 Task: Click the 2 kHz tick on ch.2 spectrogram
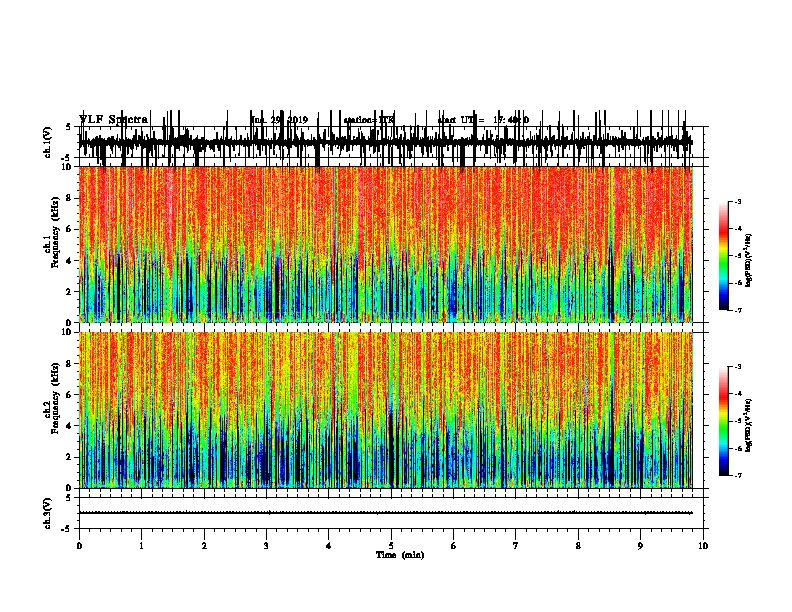pos(70,457)
